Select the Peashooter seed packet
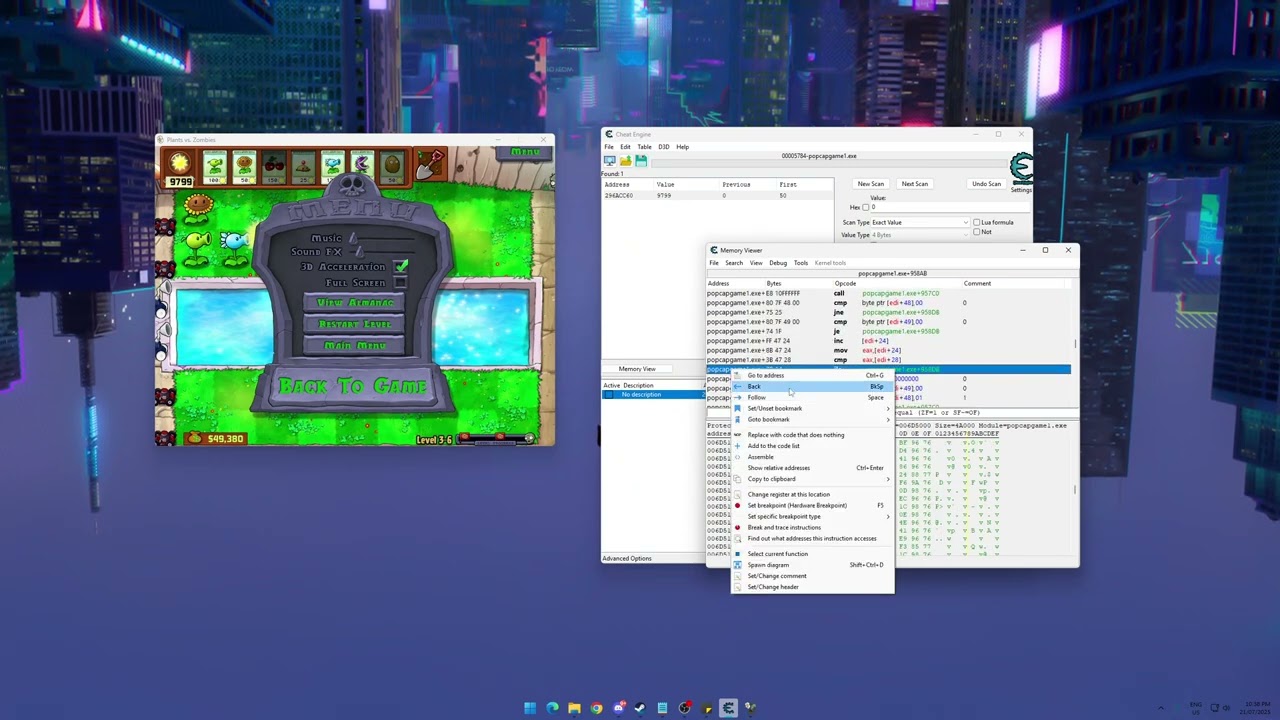The image size is (1280, 720). click(214, 167)
